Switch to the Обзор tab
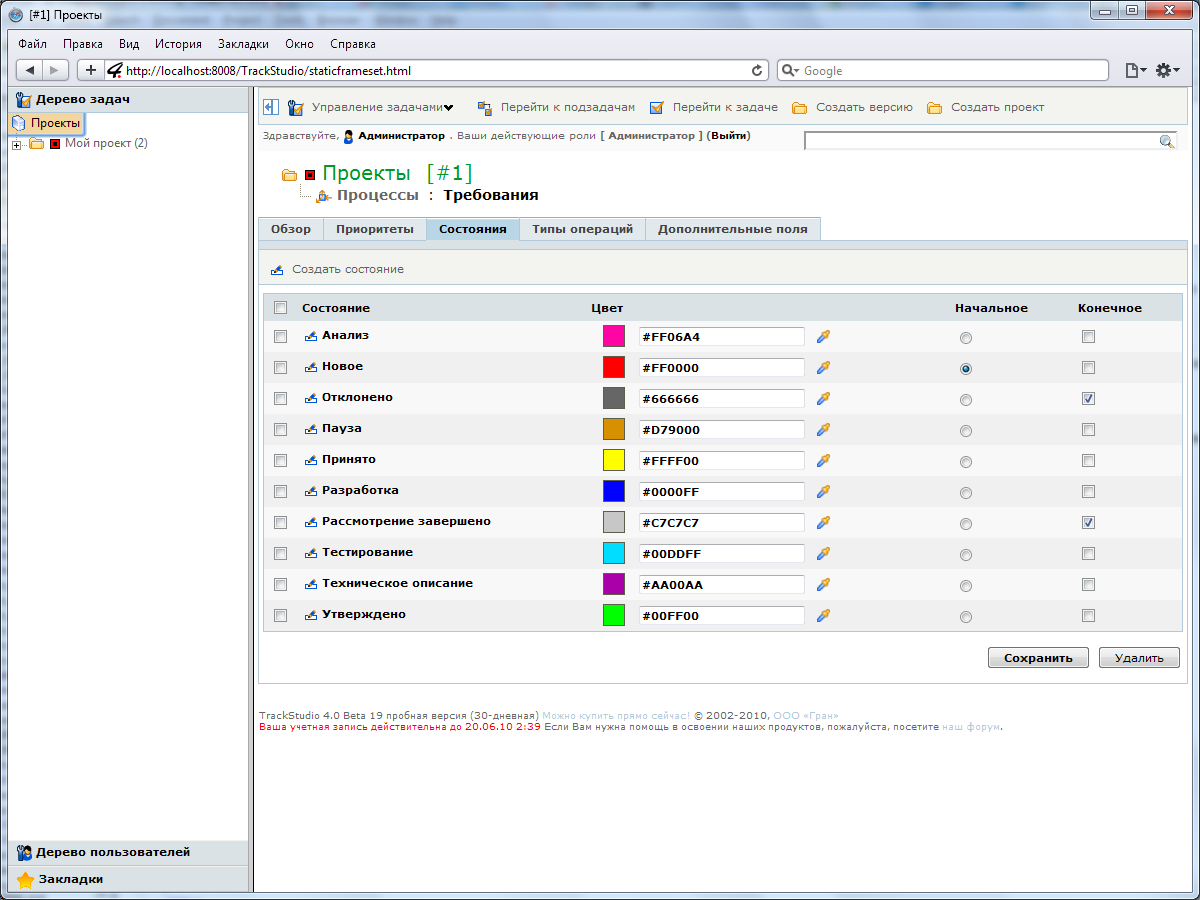The image size is (1200, 900). click(291, 229)
